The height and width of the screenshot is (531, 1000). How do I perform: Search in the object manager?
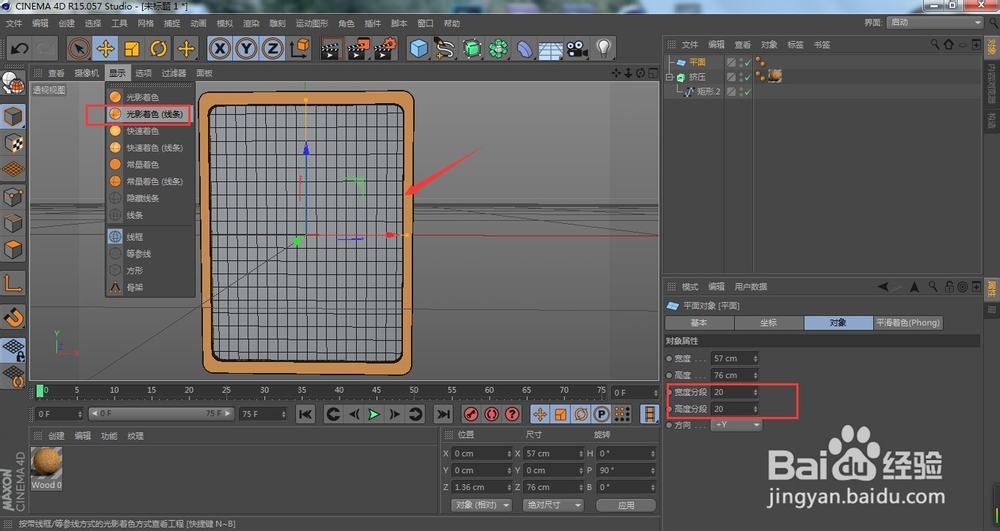click(934, 44)
